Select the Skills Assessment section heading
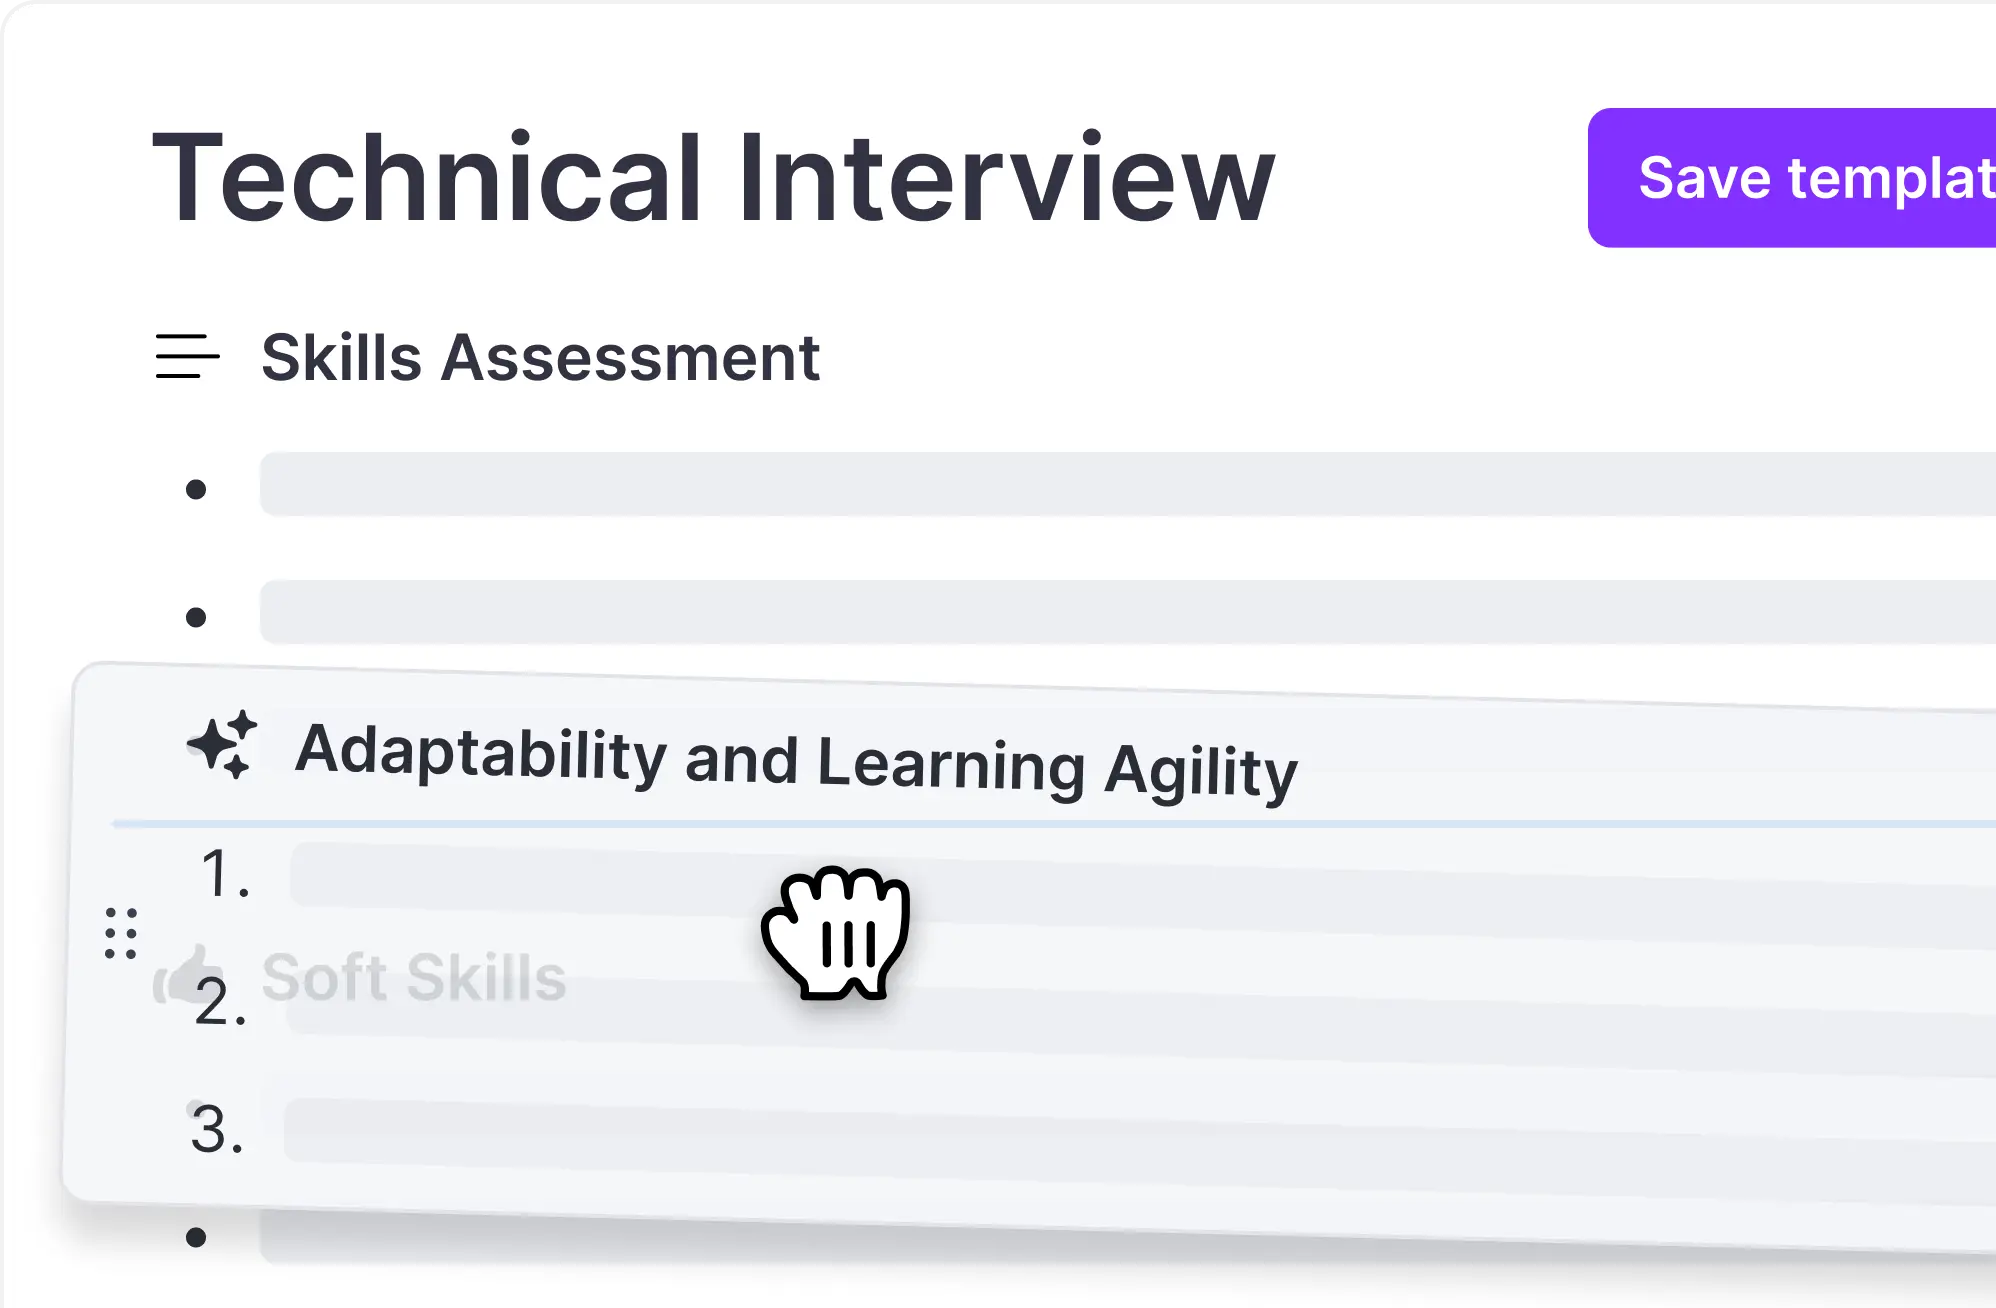 tap(540, 357)
